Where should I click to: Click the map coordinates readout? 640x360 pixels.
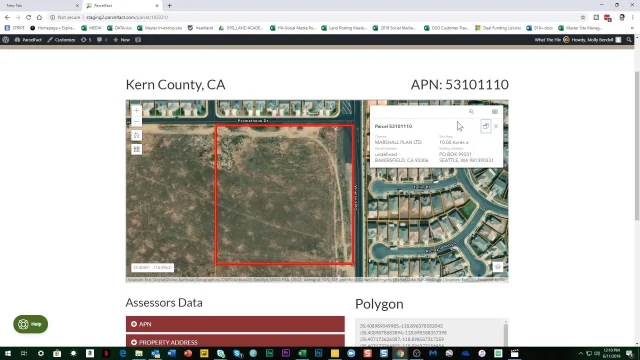152,267
